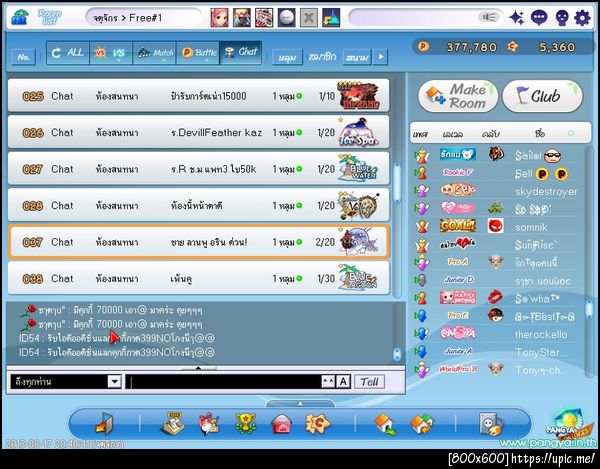This screenshot has width=600, height=469.
Task: Click the golf ball item icon
Action: pos(286,18)
